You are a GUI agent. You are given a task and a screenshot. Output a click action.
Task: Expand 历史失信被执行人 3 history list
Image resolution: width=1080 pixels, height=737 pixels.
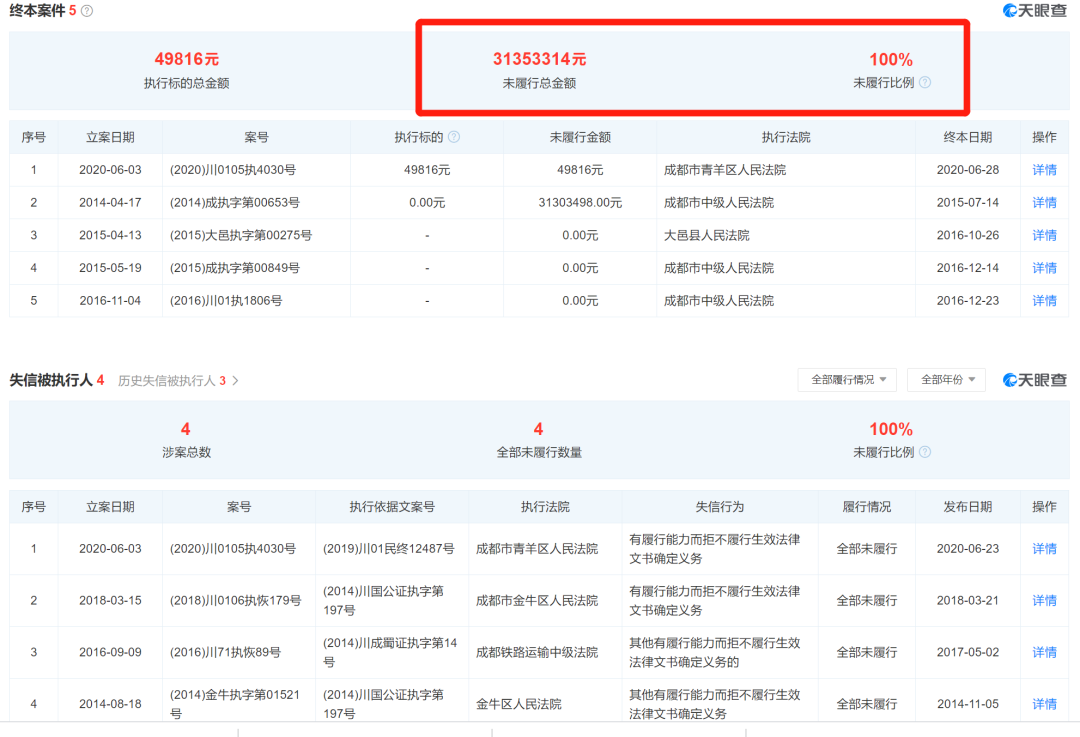[179, 381]
